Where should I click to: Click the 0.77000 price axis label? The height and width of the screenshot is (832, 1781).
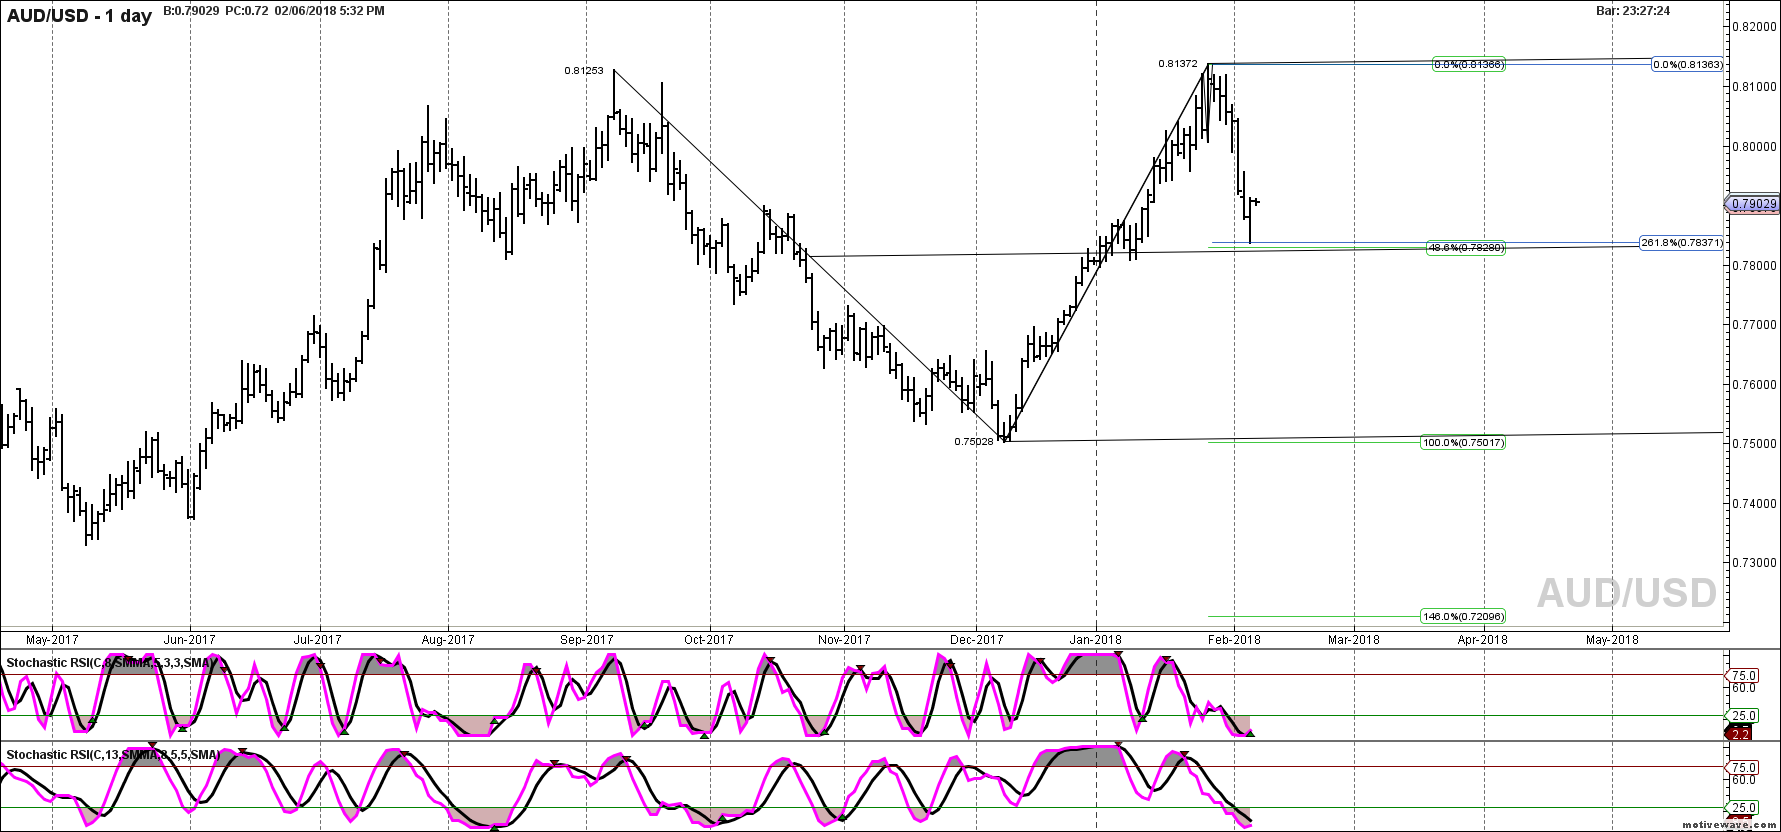(x=1755, y=325)
